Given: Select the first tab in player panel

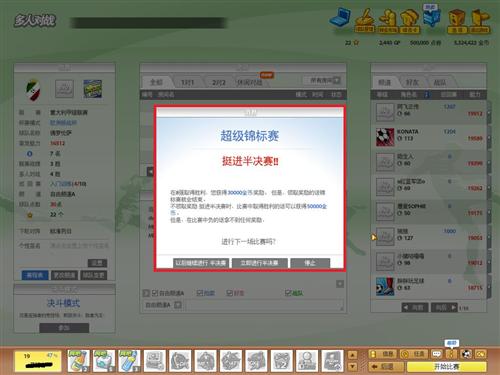Looking at the screenshot, I should click(x=385, y=83).
